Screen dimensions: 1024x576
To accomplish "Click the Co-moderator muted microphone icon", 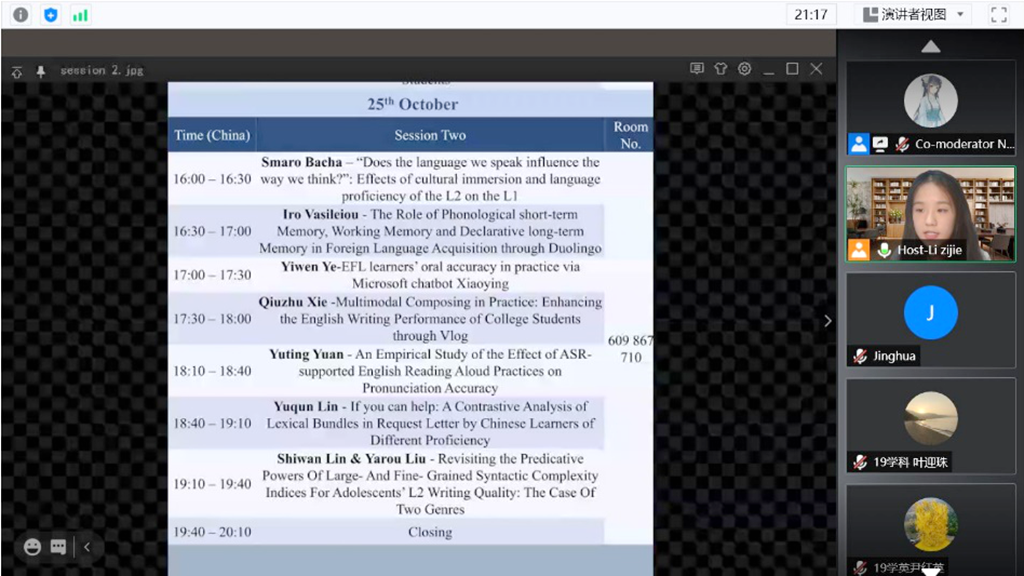I will [902, 144].
